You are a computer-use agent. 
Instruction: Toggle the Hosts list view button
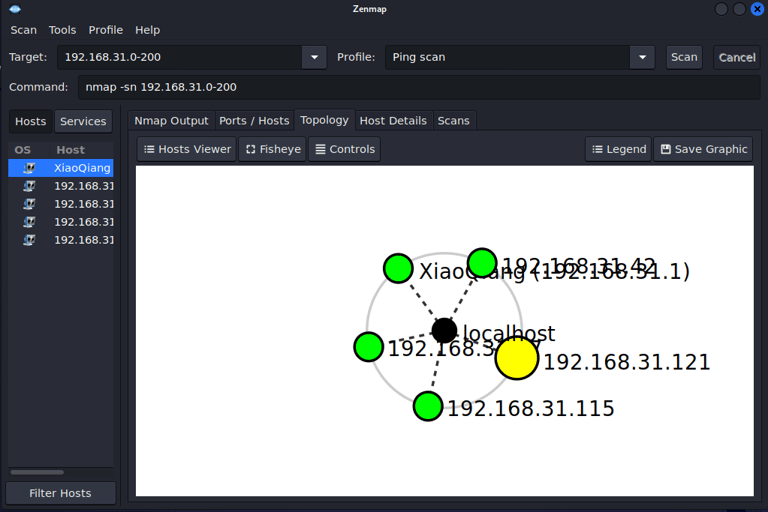(30, 122)
